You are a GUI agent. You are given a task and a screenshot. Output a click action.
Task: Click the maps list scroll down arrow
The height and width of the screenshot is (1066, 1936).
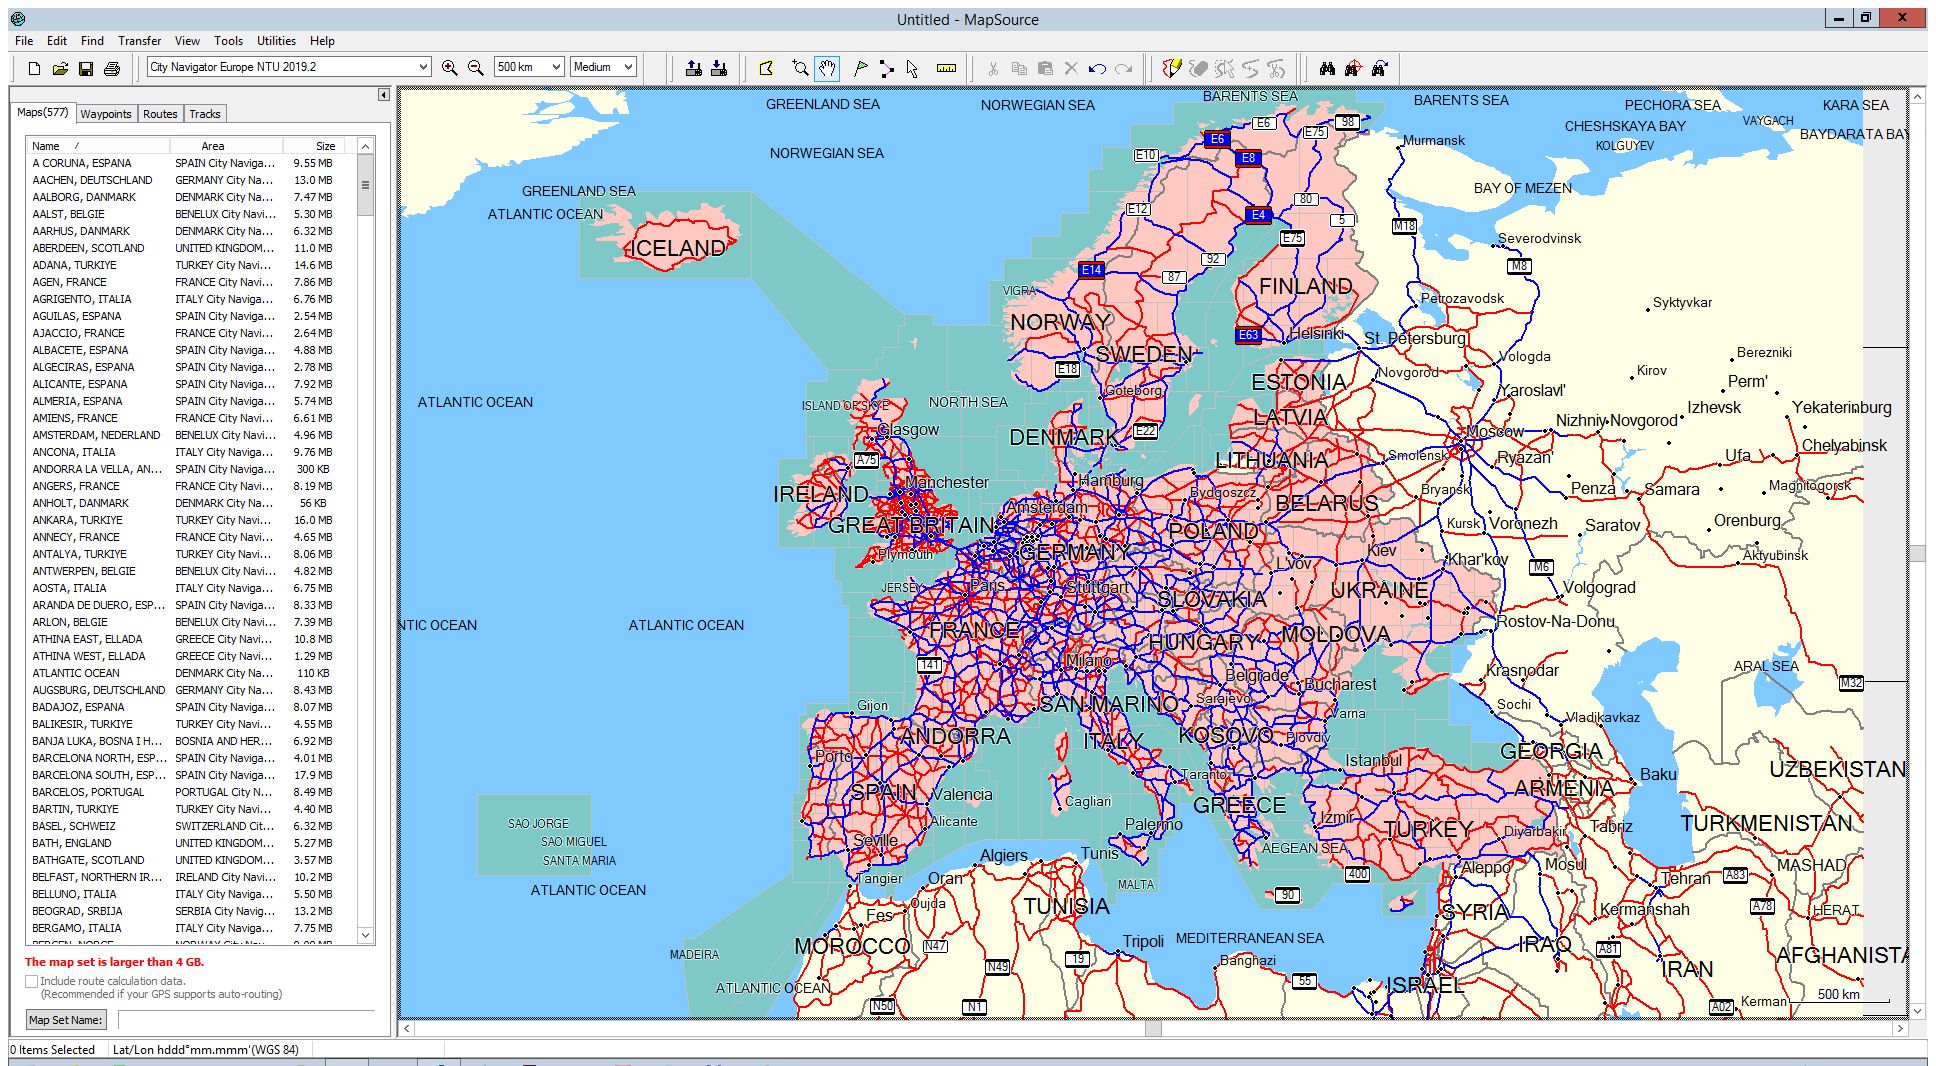(x=365, y=935)
